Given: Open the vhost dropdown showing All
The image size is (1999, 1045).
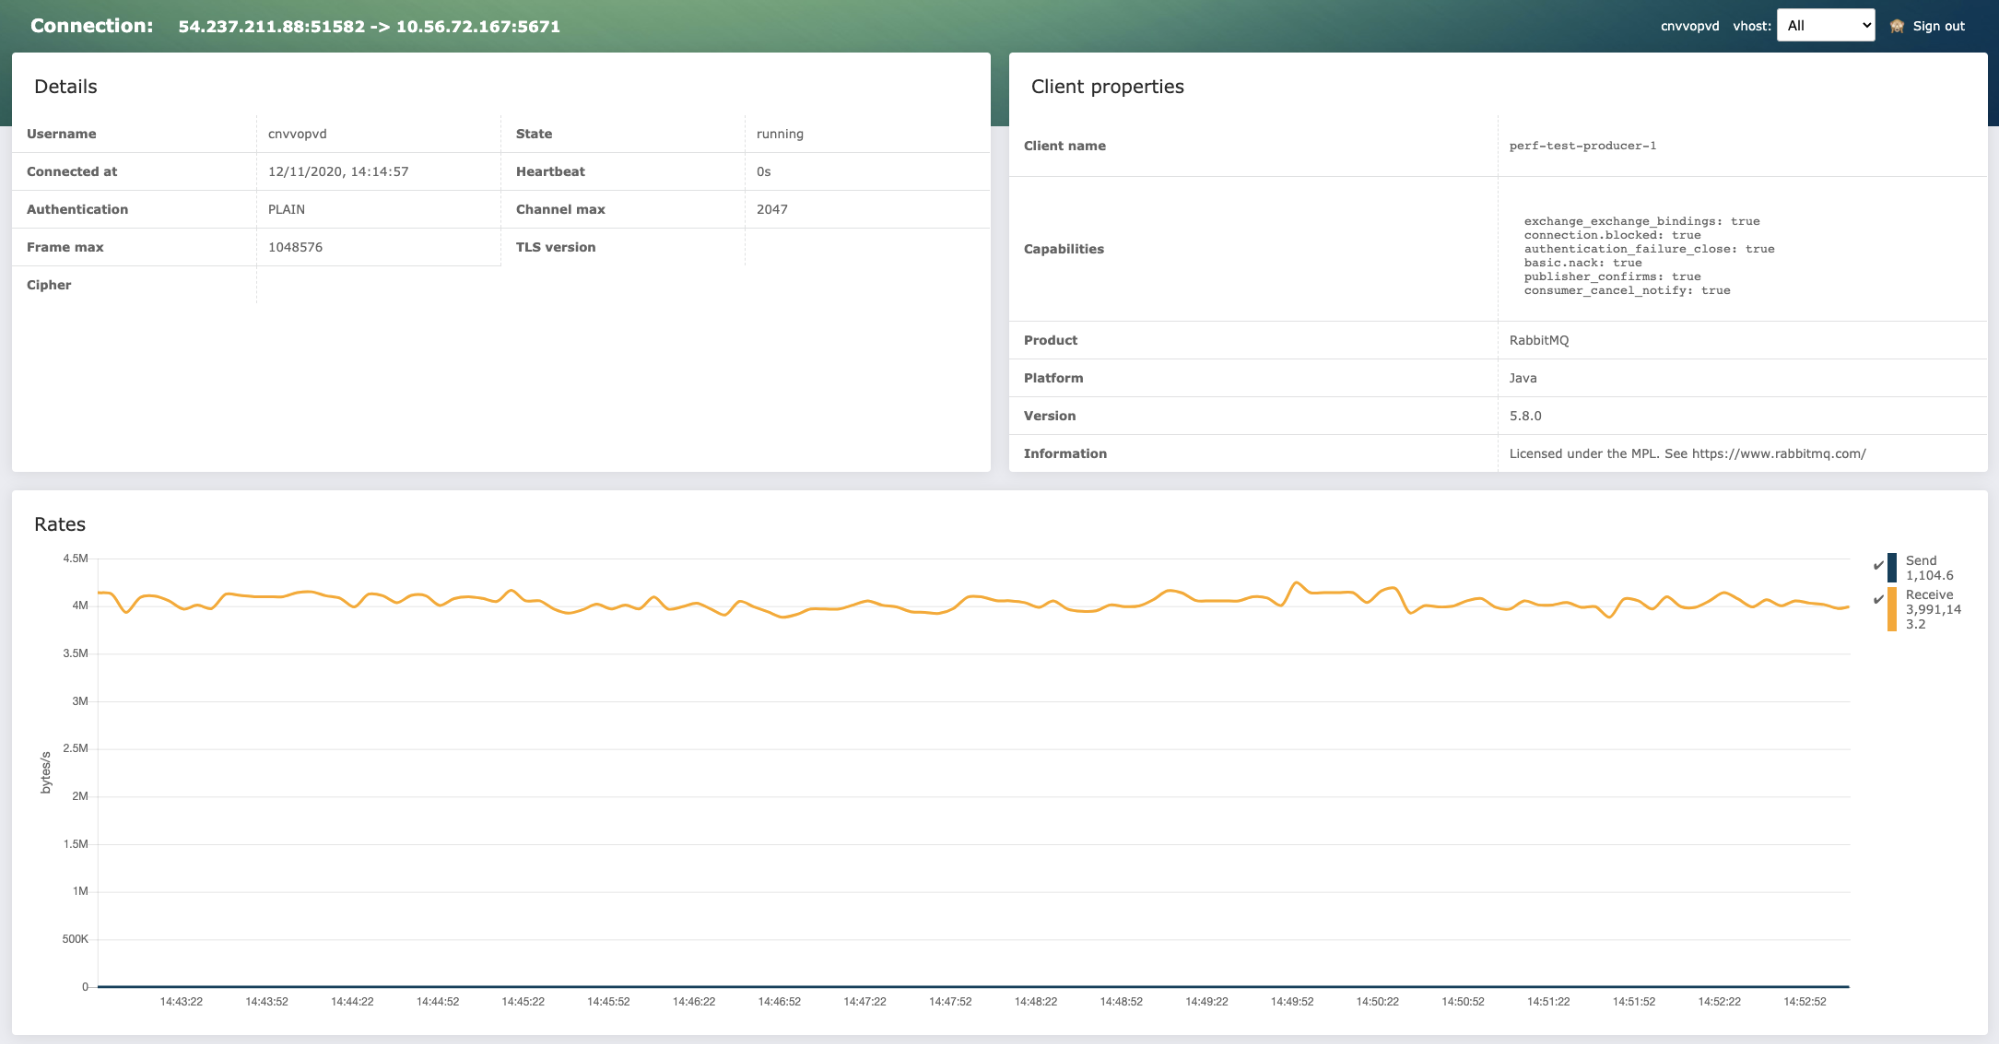Looking at the screenshot, I should tap(1825, 26).
